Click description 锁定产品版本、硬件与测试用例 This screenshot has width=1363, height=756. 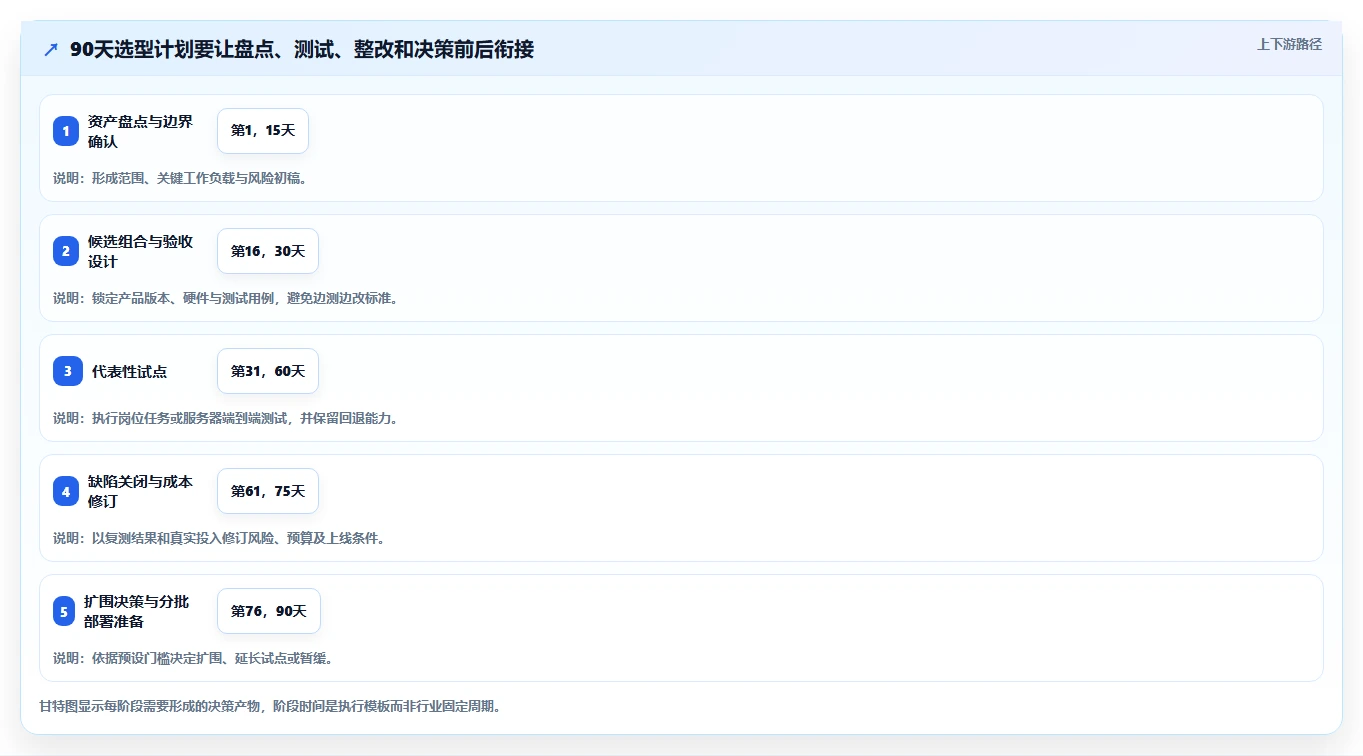226,298
